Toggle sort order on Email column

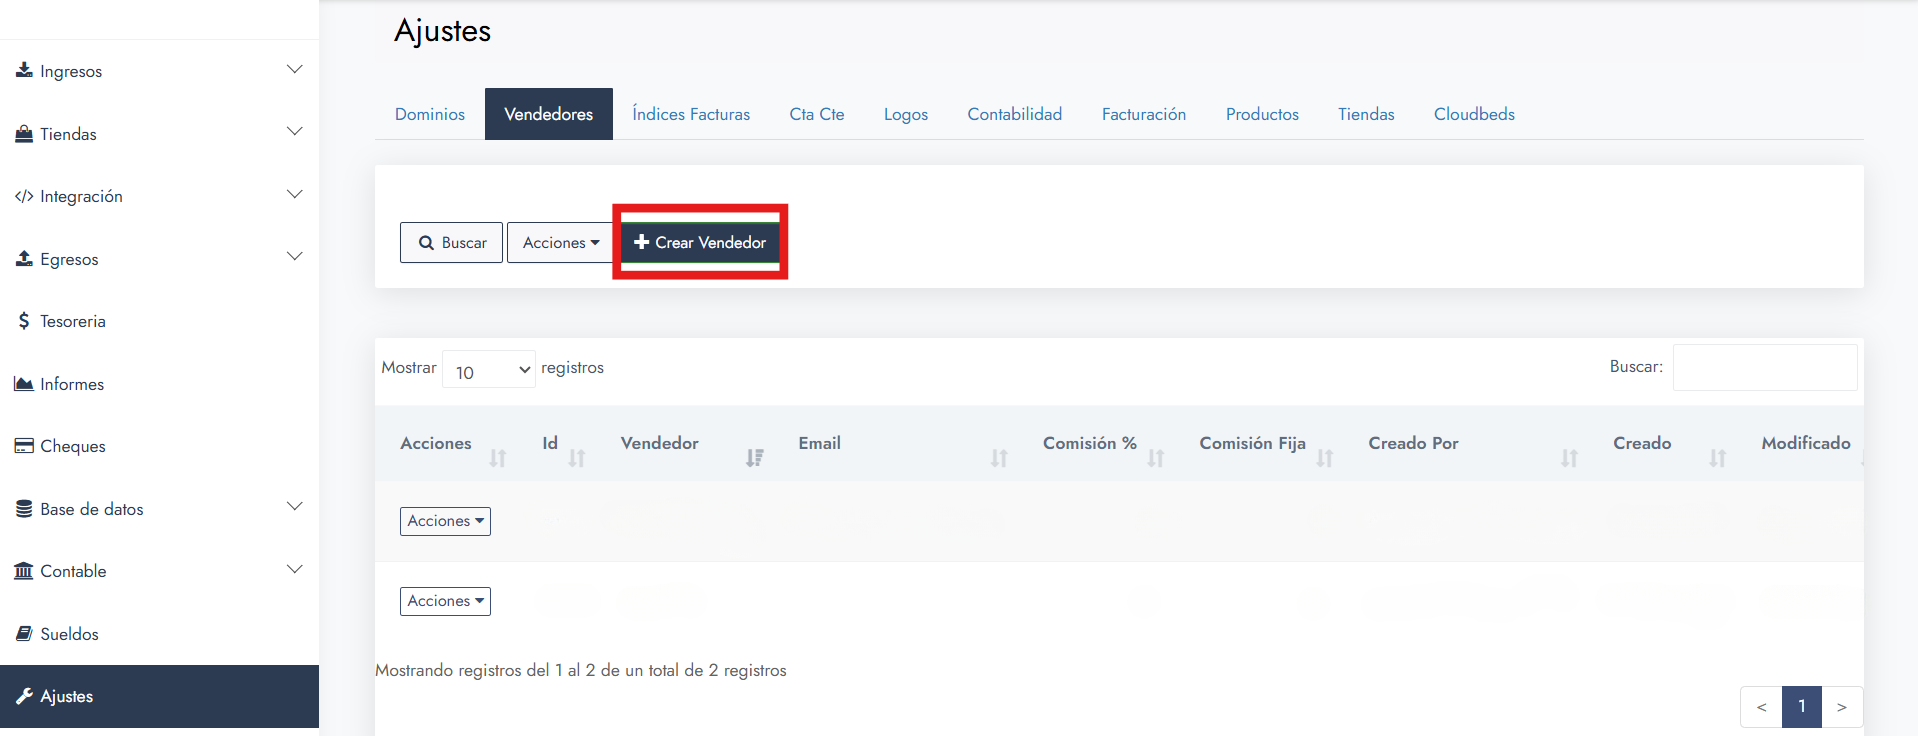[x=998, y=458]
